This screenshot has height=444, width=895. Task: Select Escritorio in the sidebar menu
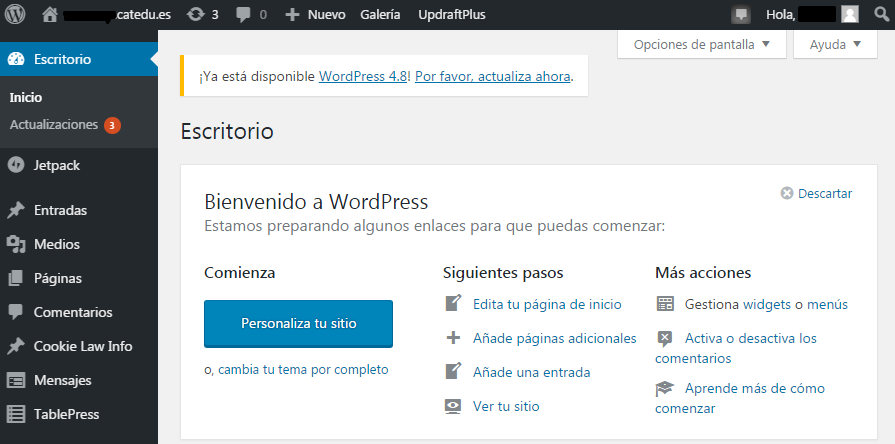click(79, 59)
